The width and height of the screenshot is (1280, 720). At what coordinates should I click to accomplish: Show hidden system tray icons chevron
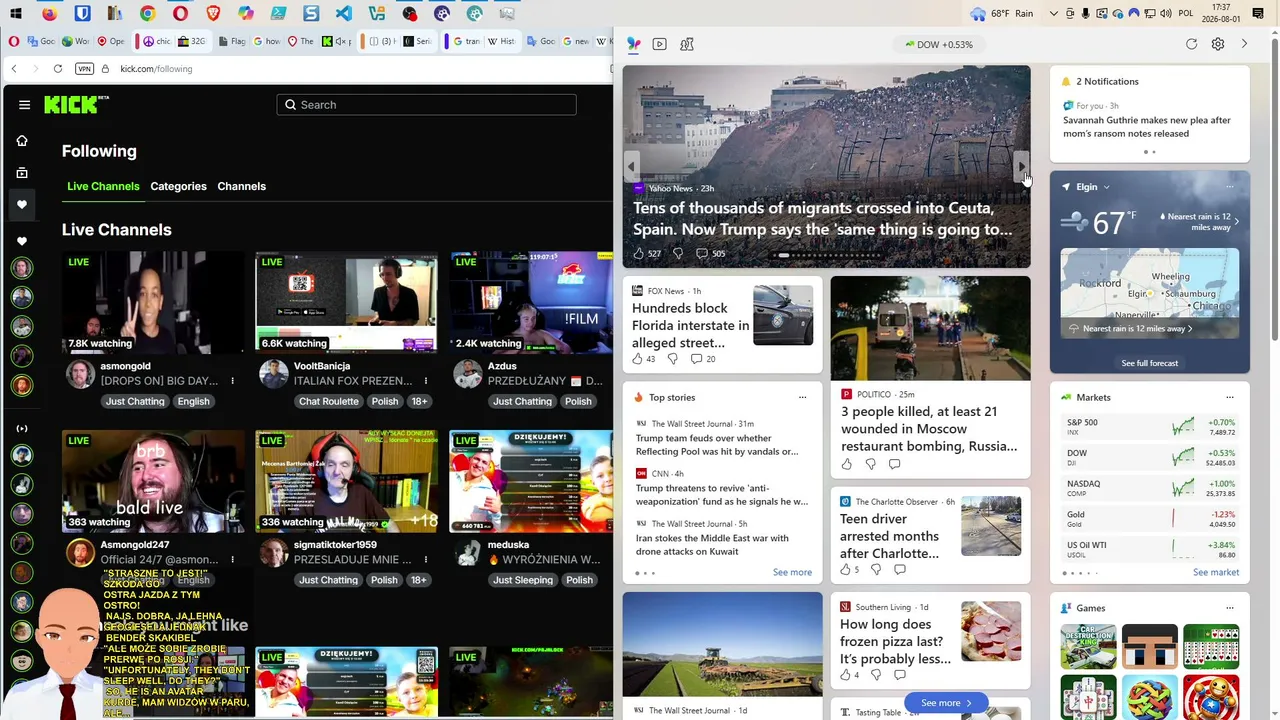(1054, 14)
